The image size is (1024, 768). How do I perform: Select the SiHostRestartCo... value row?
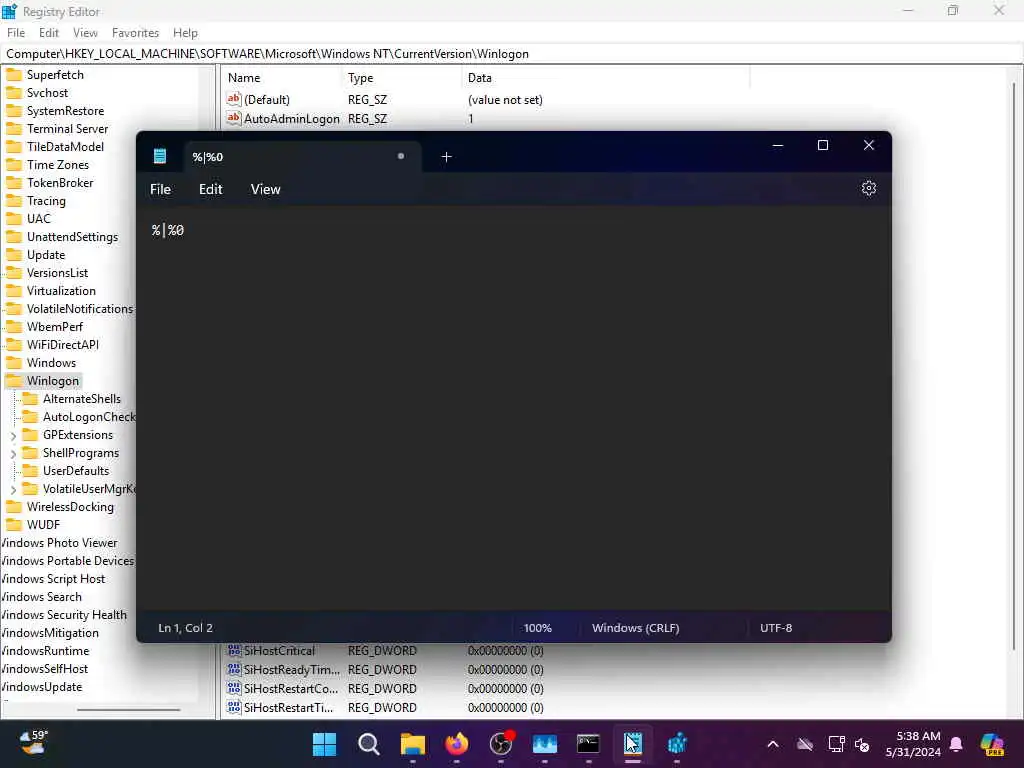click(385, 688)
